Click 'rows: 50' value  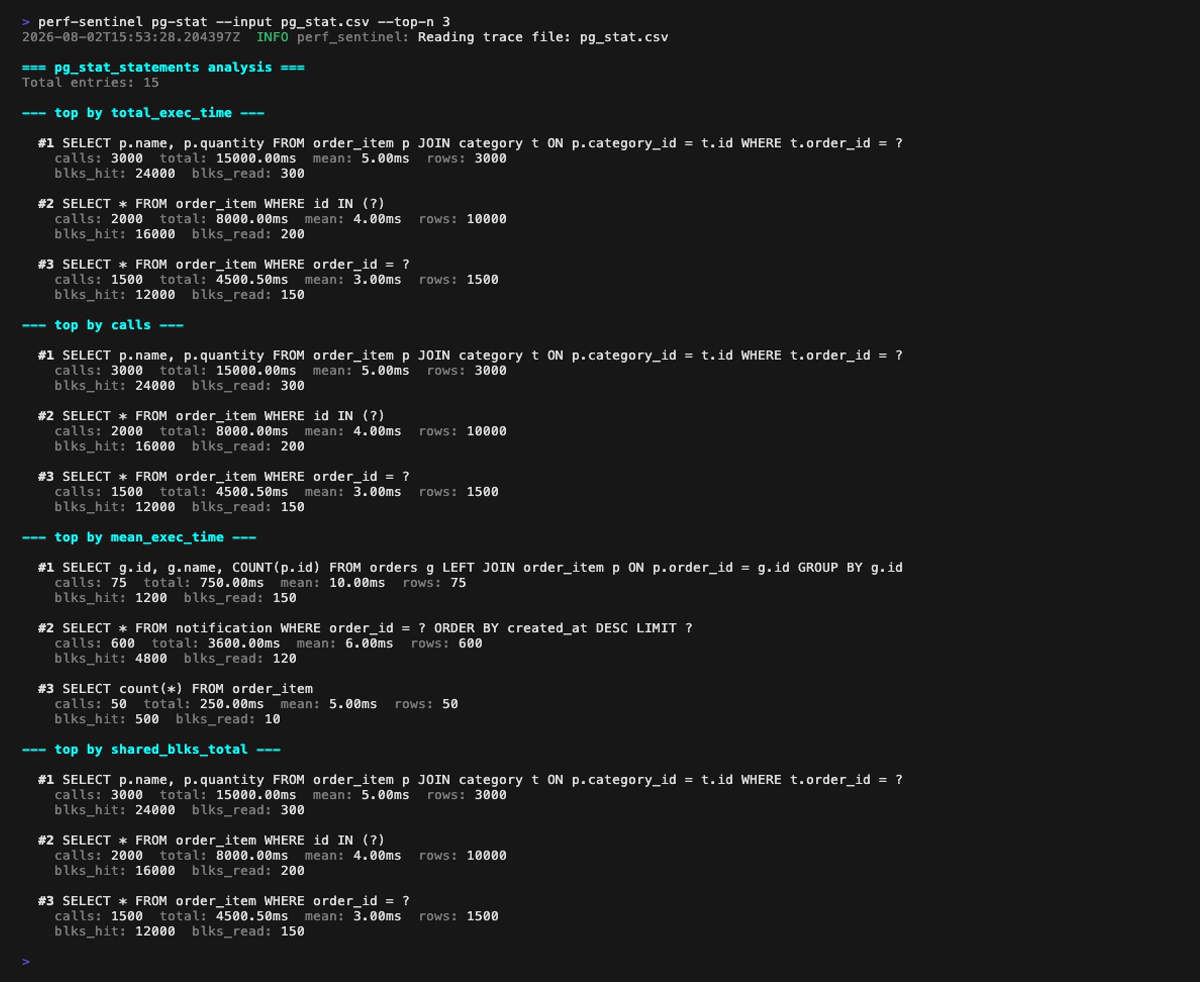click(x=426, y=703)
